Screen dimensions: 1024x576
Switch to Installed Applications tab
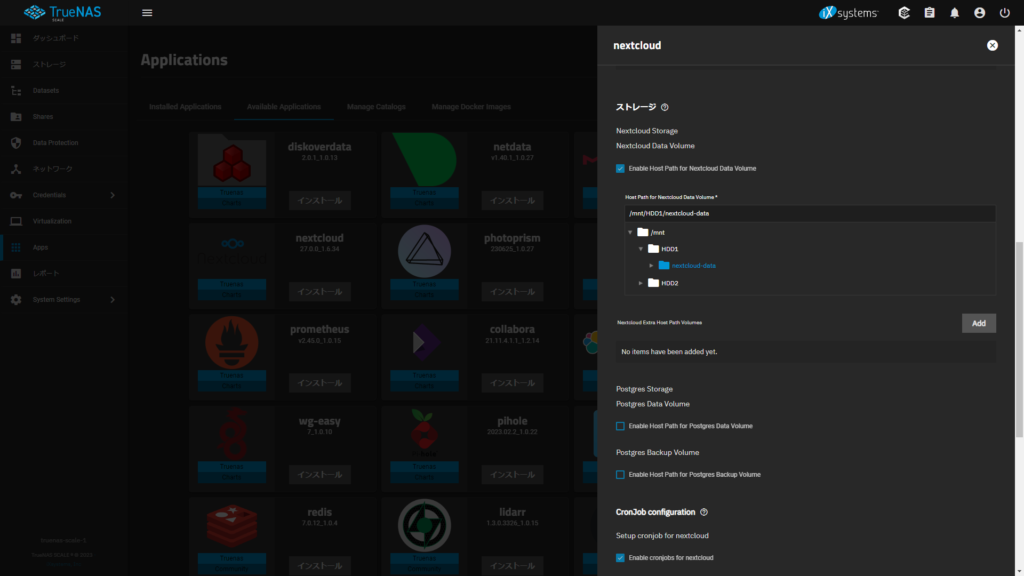pos(185,107)
